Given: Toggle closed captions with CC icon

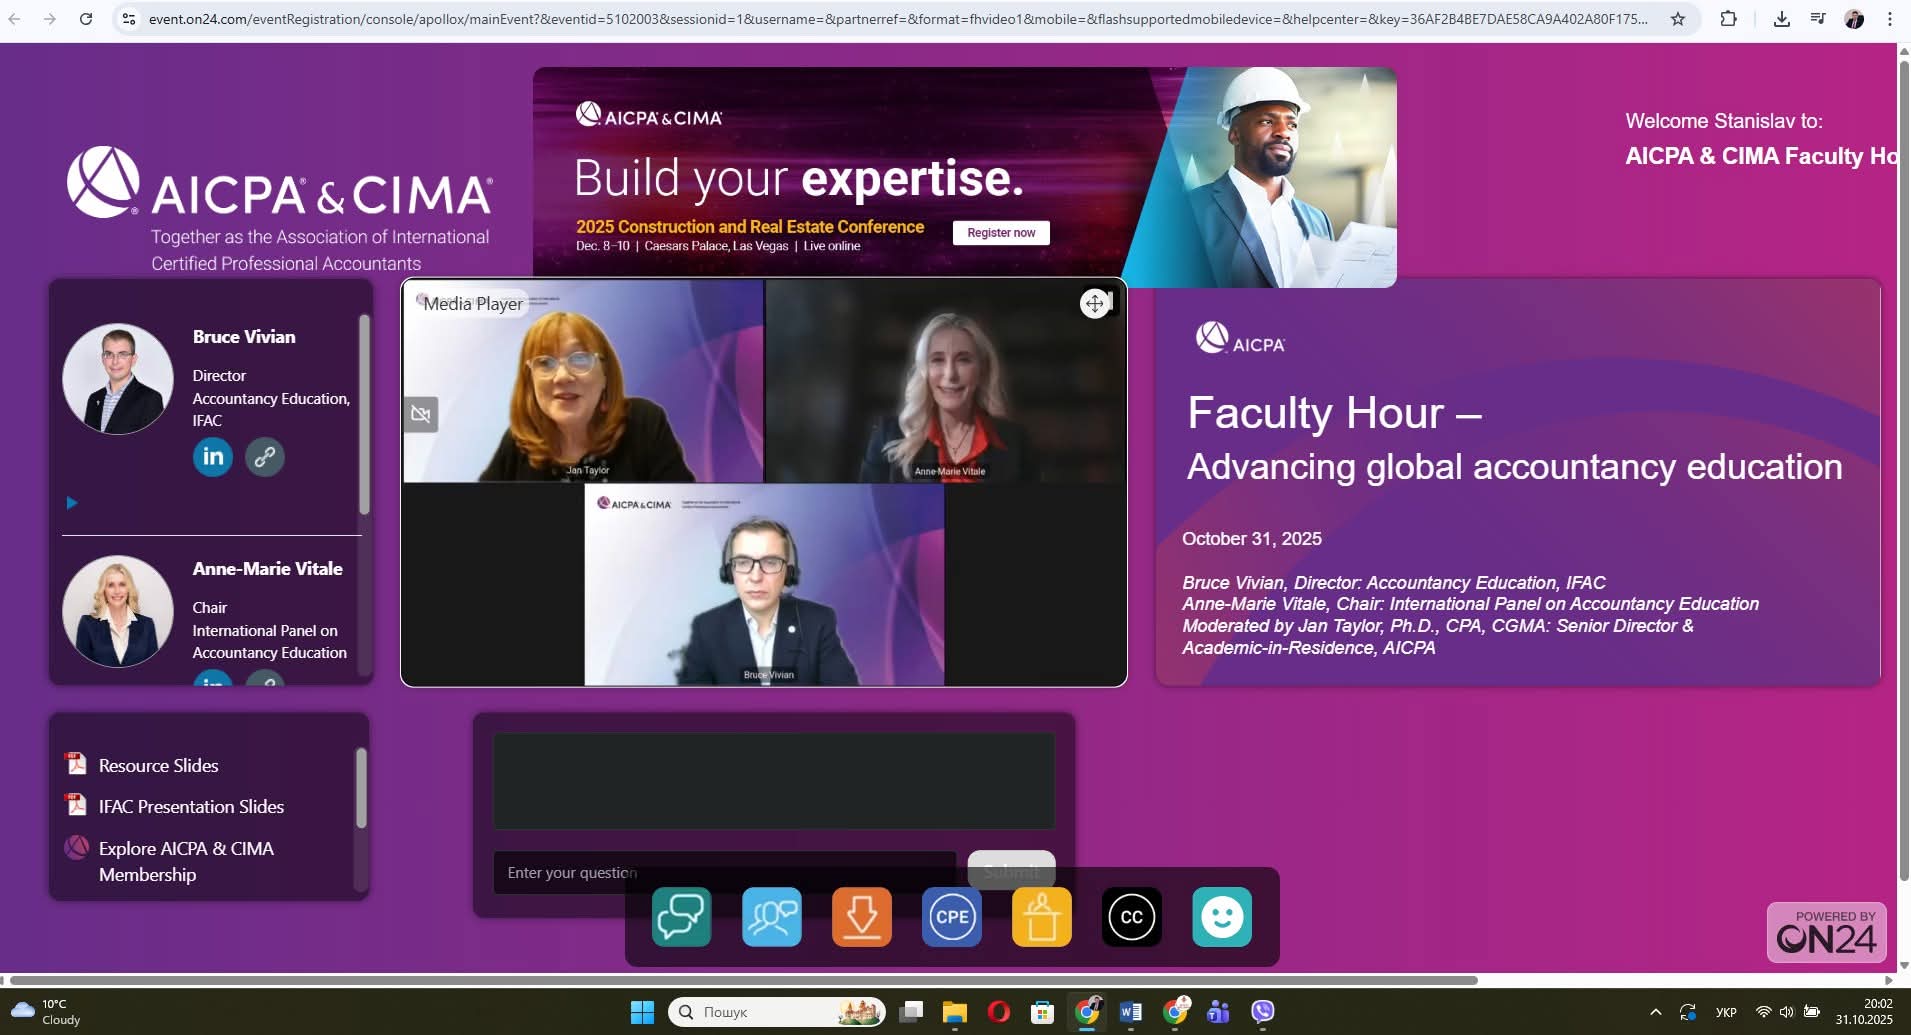Looking at the screenshot, I should click(1132, 916).
